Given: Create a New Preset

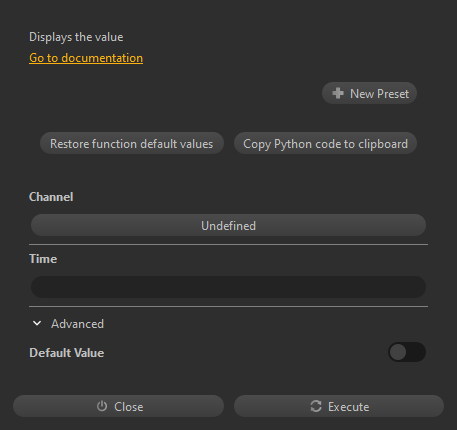Looking at the screenshot, I should pyautogui.click(x=369, y=93).
